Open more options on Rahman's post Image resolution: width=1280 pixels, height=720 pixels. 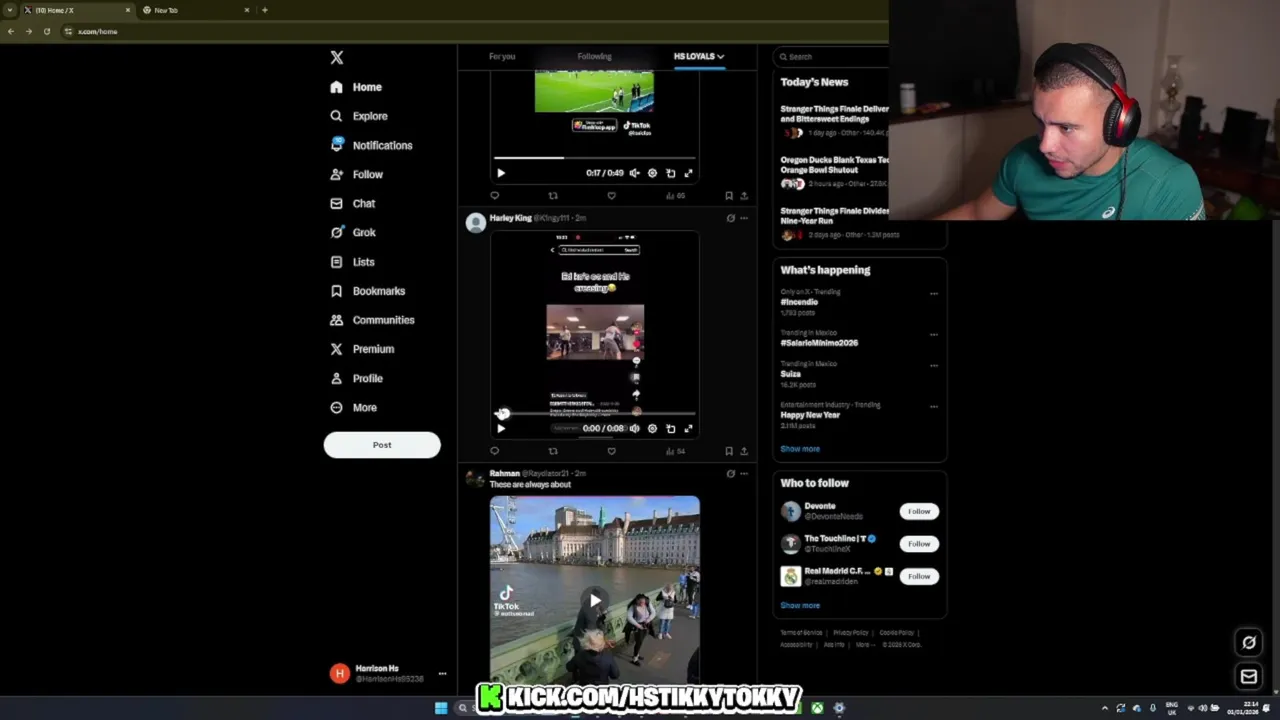click(x=743, y=473)
